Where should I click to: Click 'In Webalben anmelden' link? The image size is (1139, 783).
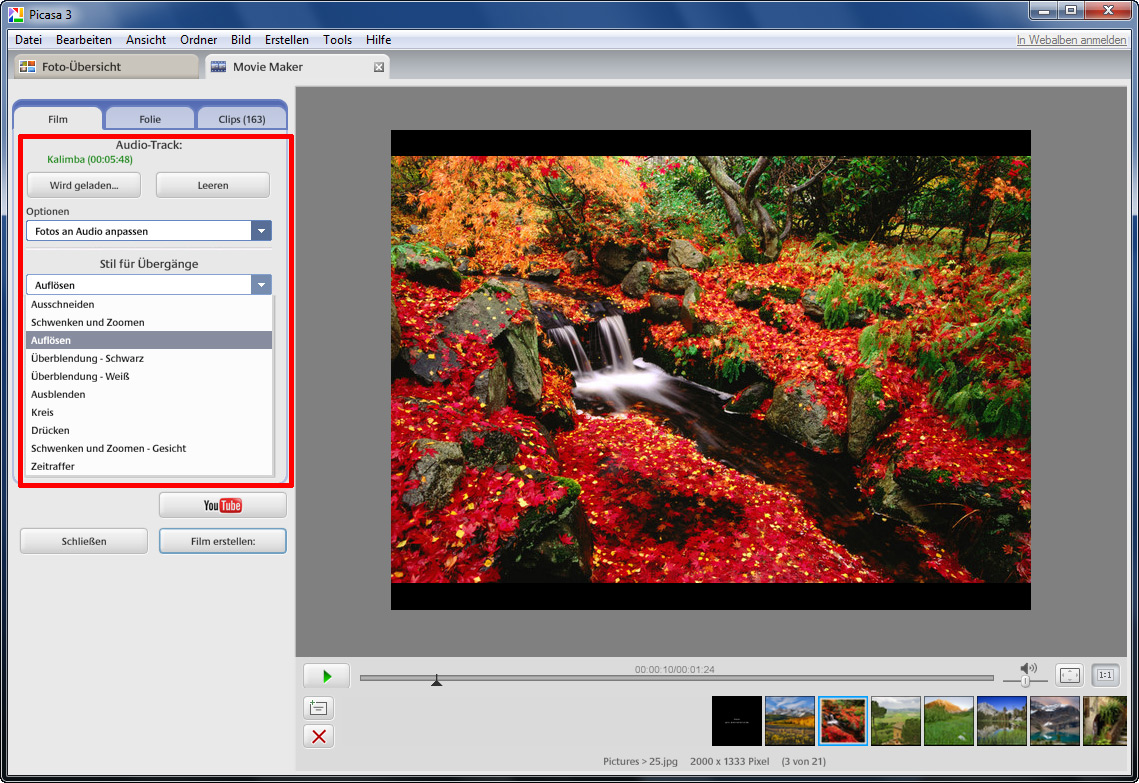coord(1071,40)
